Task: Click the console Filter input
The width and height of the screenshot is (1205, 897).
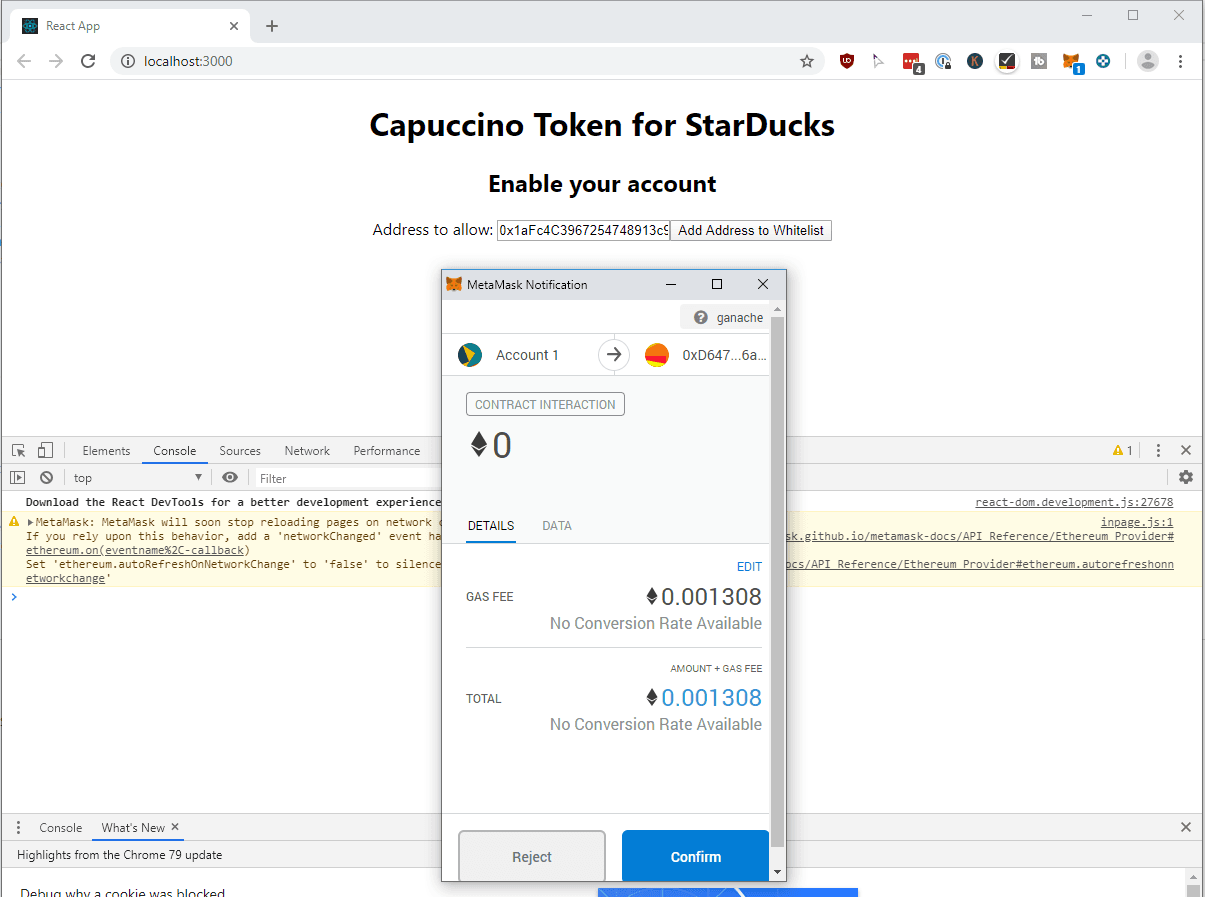Action: [348, 478]
